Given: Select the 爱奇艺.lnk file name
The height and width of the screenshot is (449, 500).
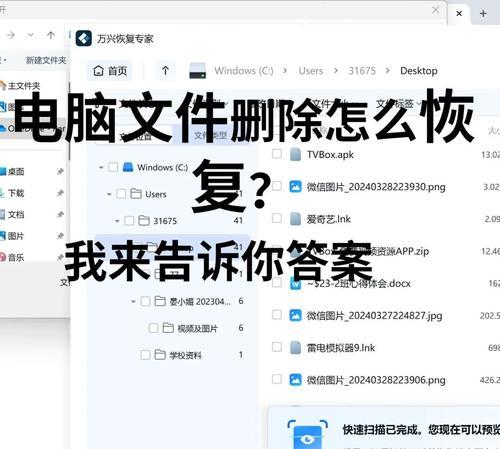Looking at the screenshot, I should click(x=328, y=219).
